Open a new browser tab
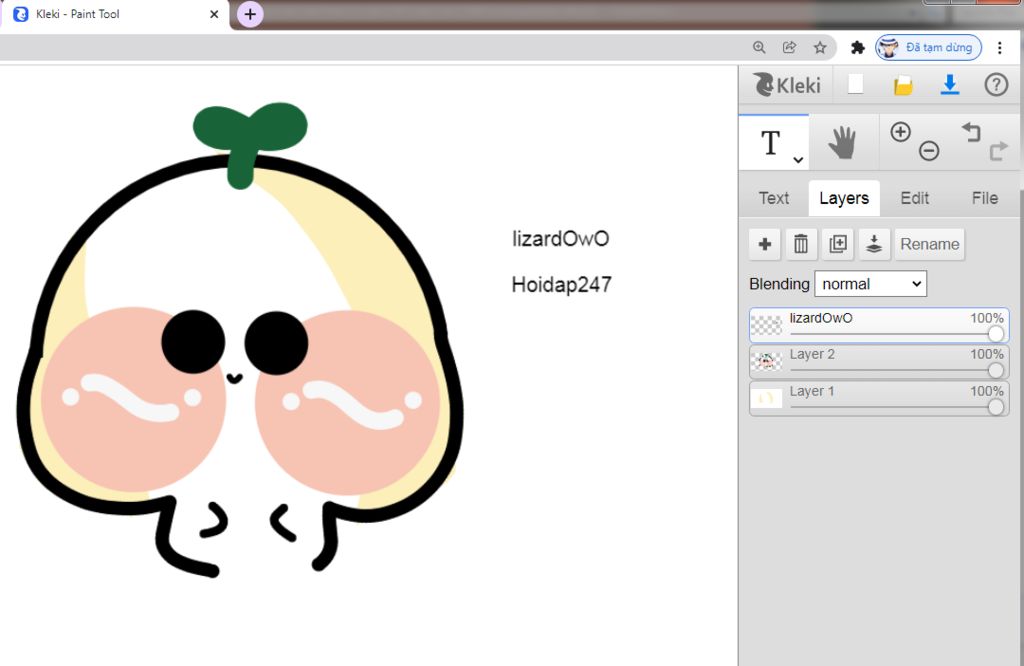This screenshot has height=666, width=1024. pyautogui.click(x=250, y=14)
